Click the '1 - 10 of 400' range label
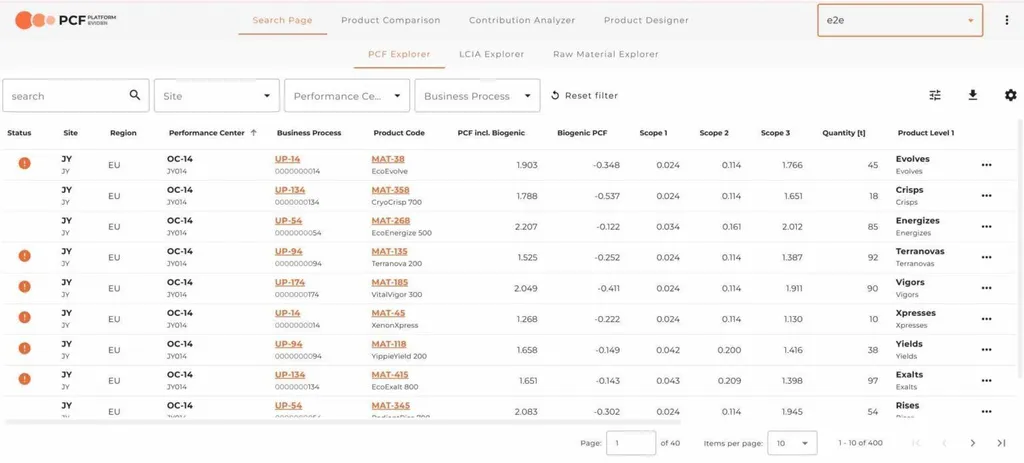1024x463 pixels. click(860, 443)
